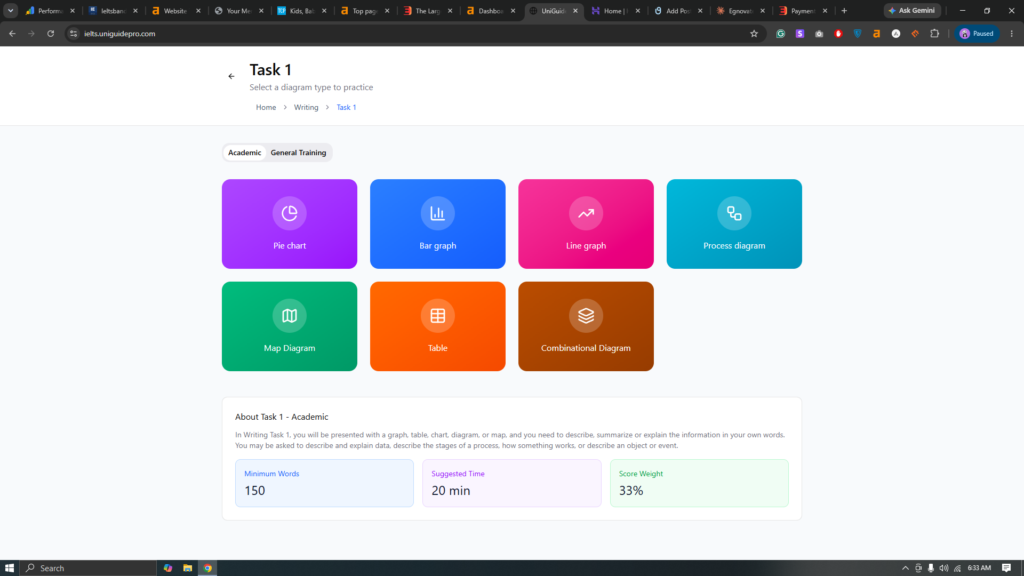Image resolution: width=1024 pixels, height=576 pixels.
Task: Bookmark this page with the star icon
Action: [x=754, y=34]
